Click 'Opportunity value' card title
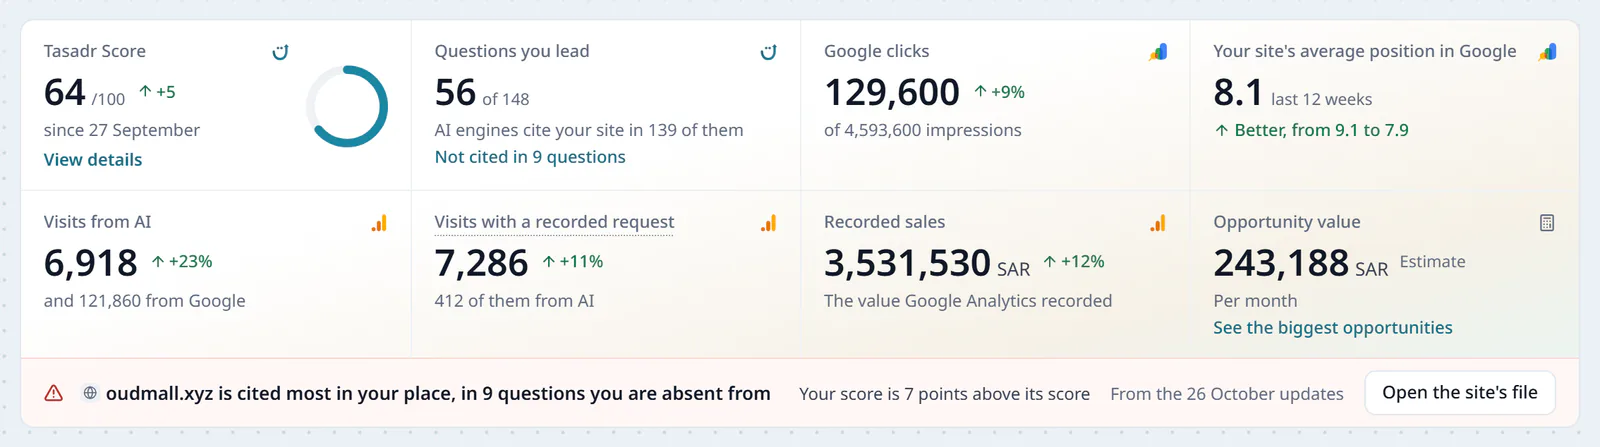The image size is (1600, 447). pos(1287,222)
